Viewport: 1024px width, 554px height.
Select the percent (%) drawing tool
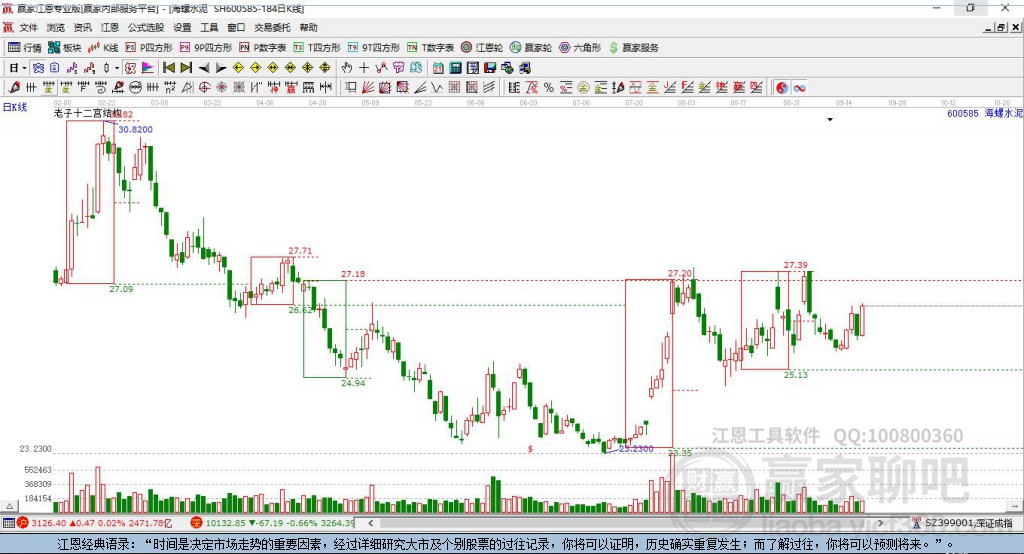[549, 88]
